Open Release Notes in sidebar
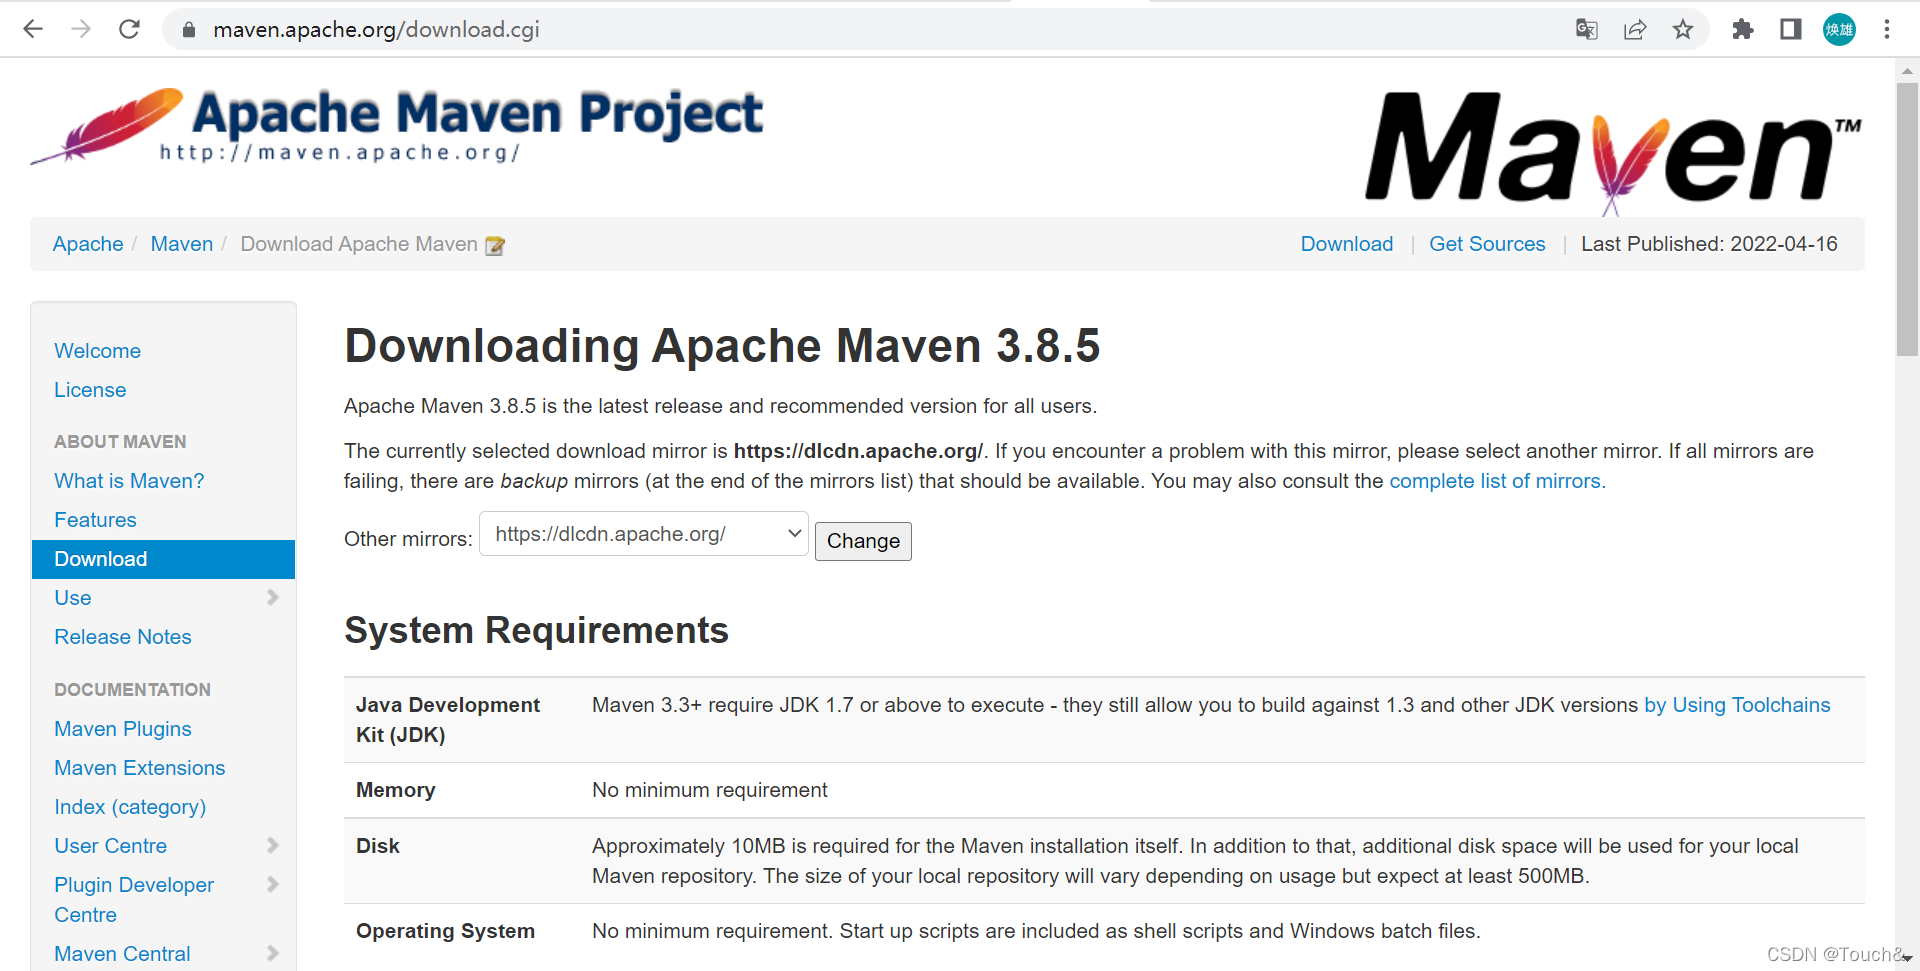 coord(123,637)
